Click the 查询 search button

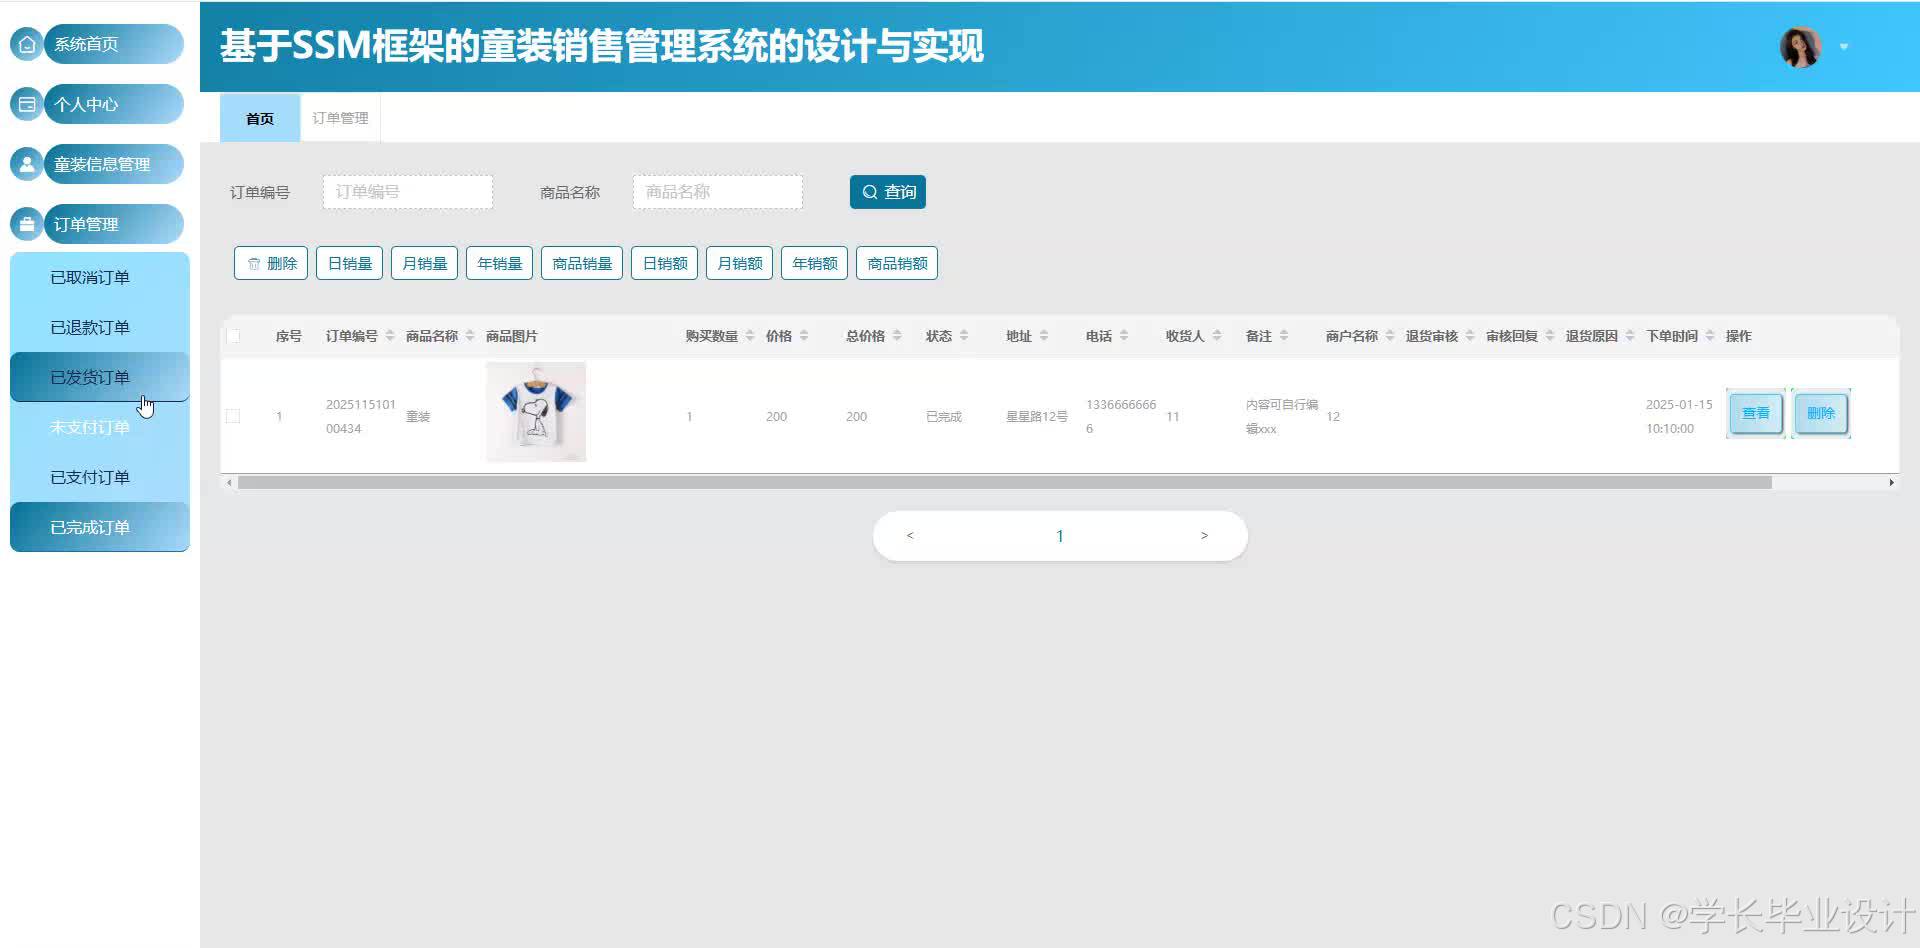[888, 192]
